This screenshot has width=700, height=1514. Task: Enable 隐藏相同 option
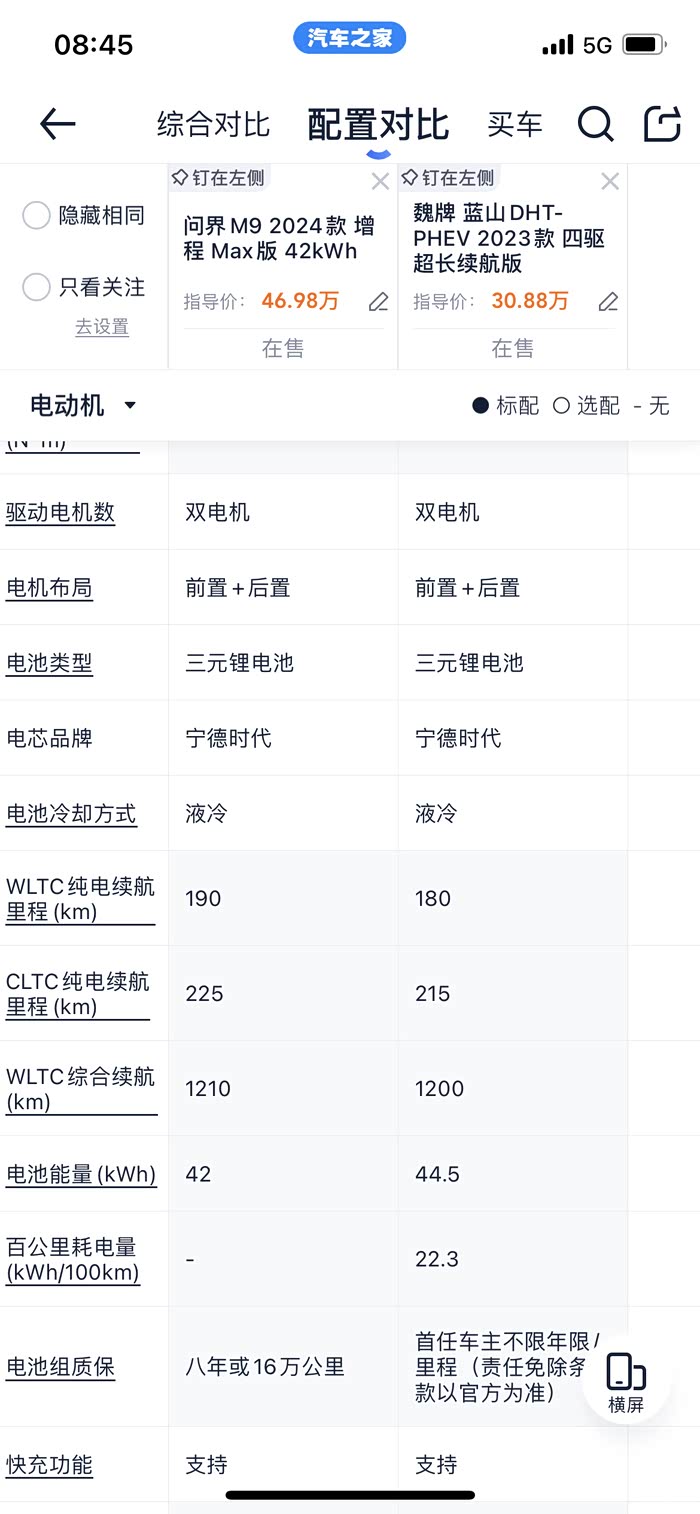(36, 215)
